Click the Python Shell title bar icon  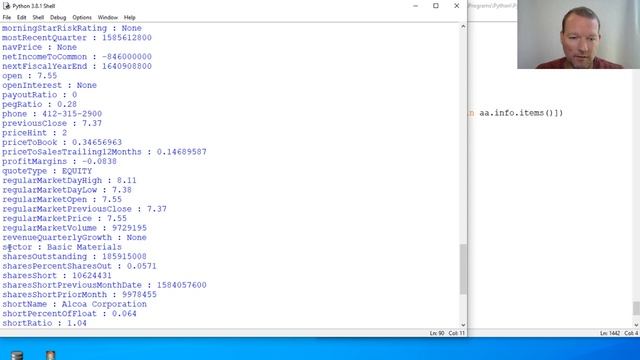tap(7, 6)
